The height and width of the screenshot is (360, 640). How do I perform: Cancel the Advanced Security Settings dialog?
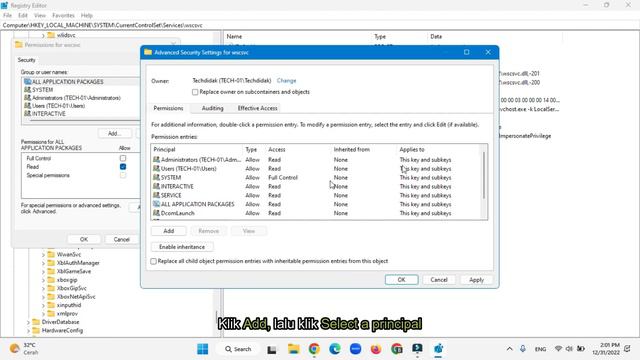pos(439,280)
